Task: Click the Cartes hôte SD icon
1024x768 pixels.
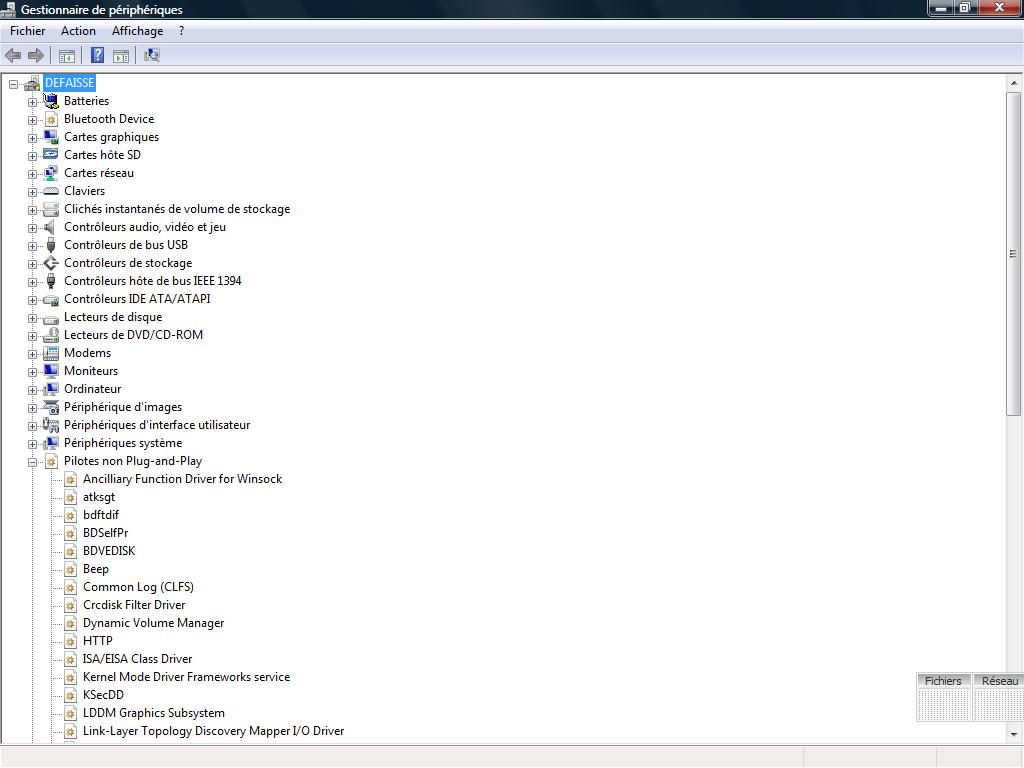Action: point(51,155)
